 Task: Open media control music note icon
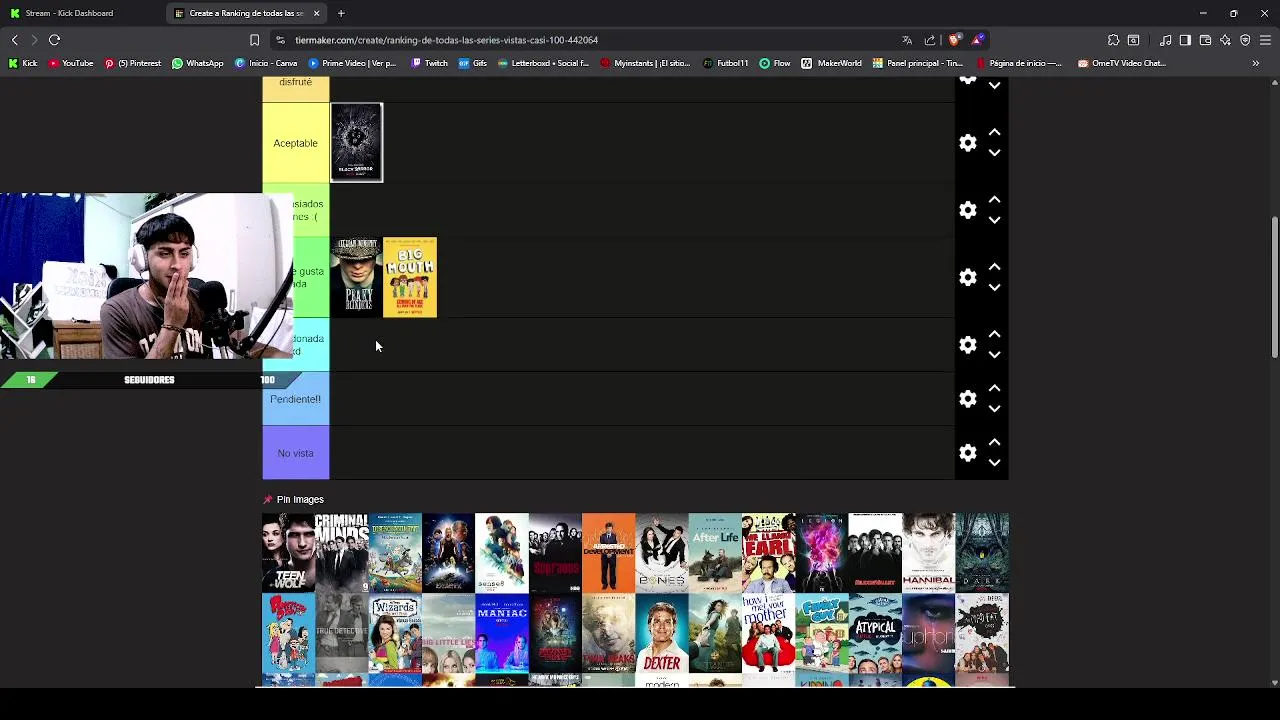point(1166,40)
